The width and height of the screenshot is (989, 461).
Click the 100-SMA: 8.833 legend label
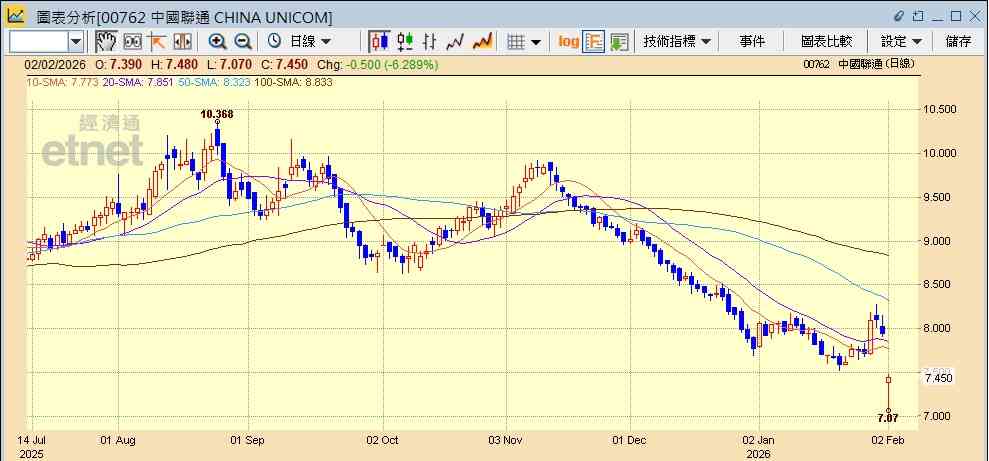pyautogui.click(x=293, y=82)
